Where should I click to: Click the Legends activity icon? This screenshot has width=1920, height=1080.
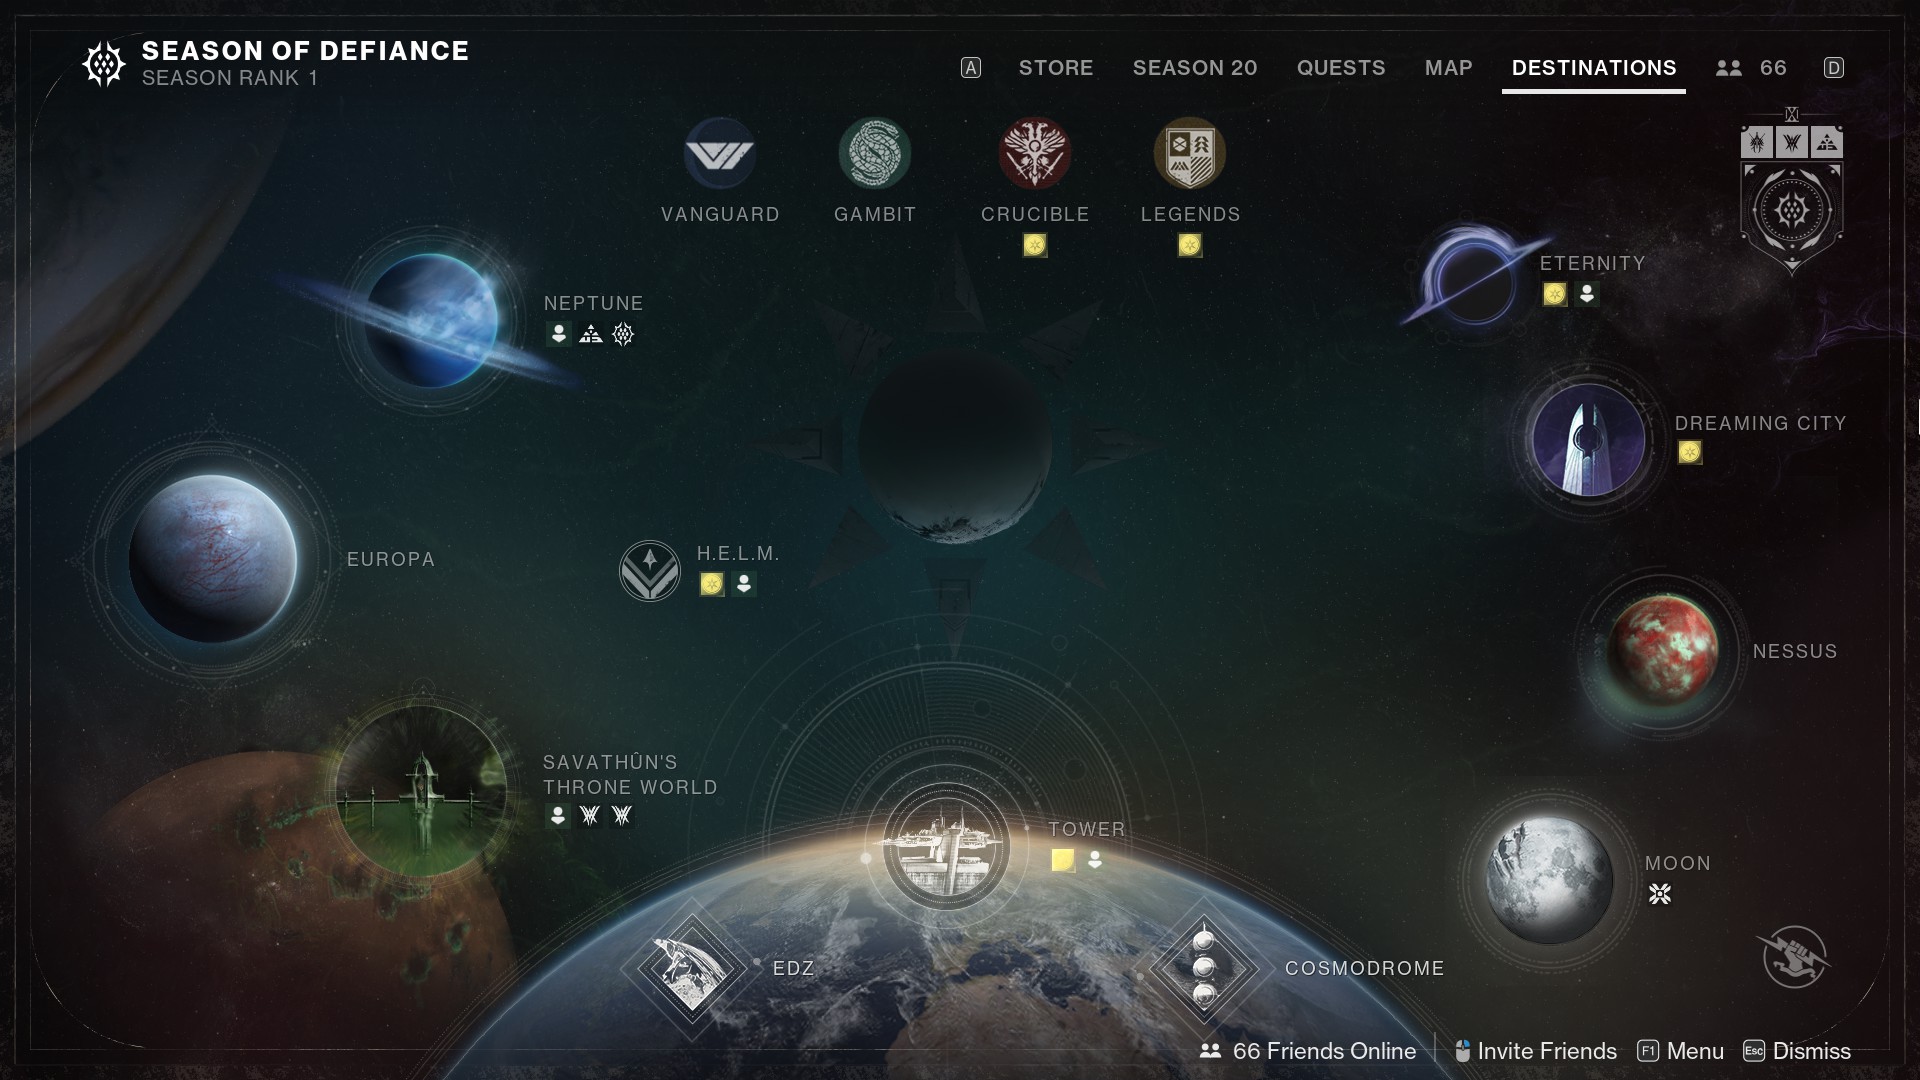point(1188,152)
